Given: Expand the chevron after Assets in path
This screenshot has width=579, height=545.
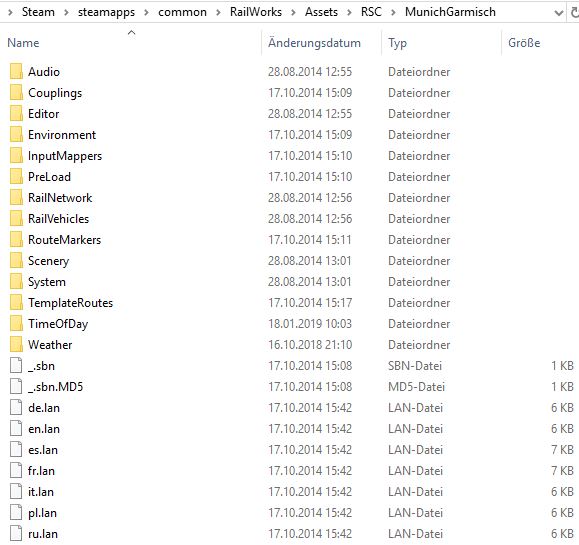Looking at the screenshot, I should coord(349,13).
